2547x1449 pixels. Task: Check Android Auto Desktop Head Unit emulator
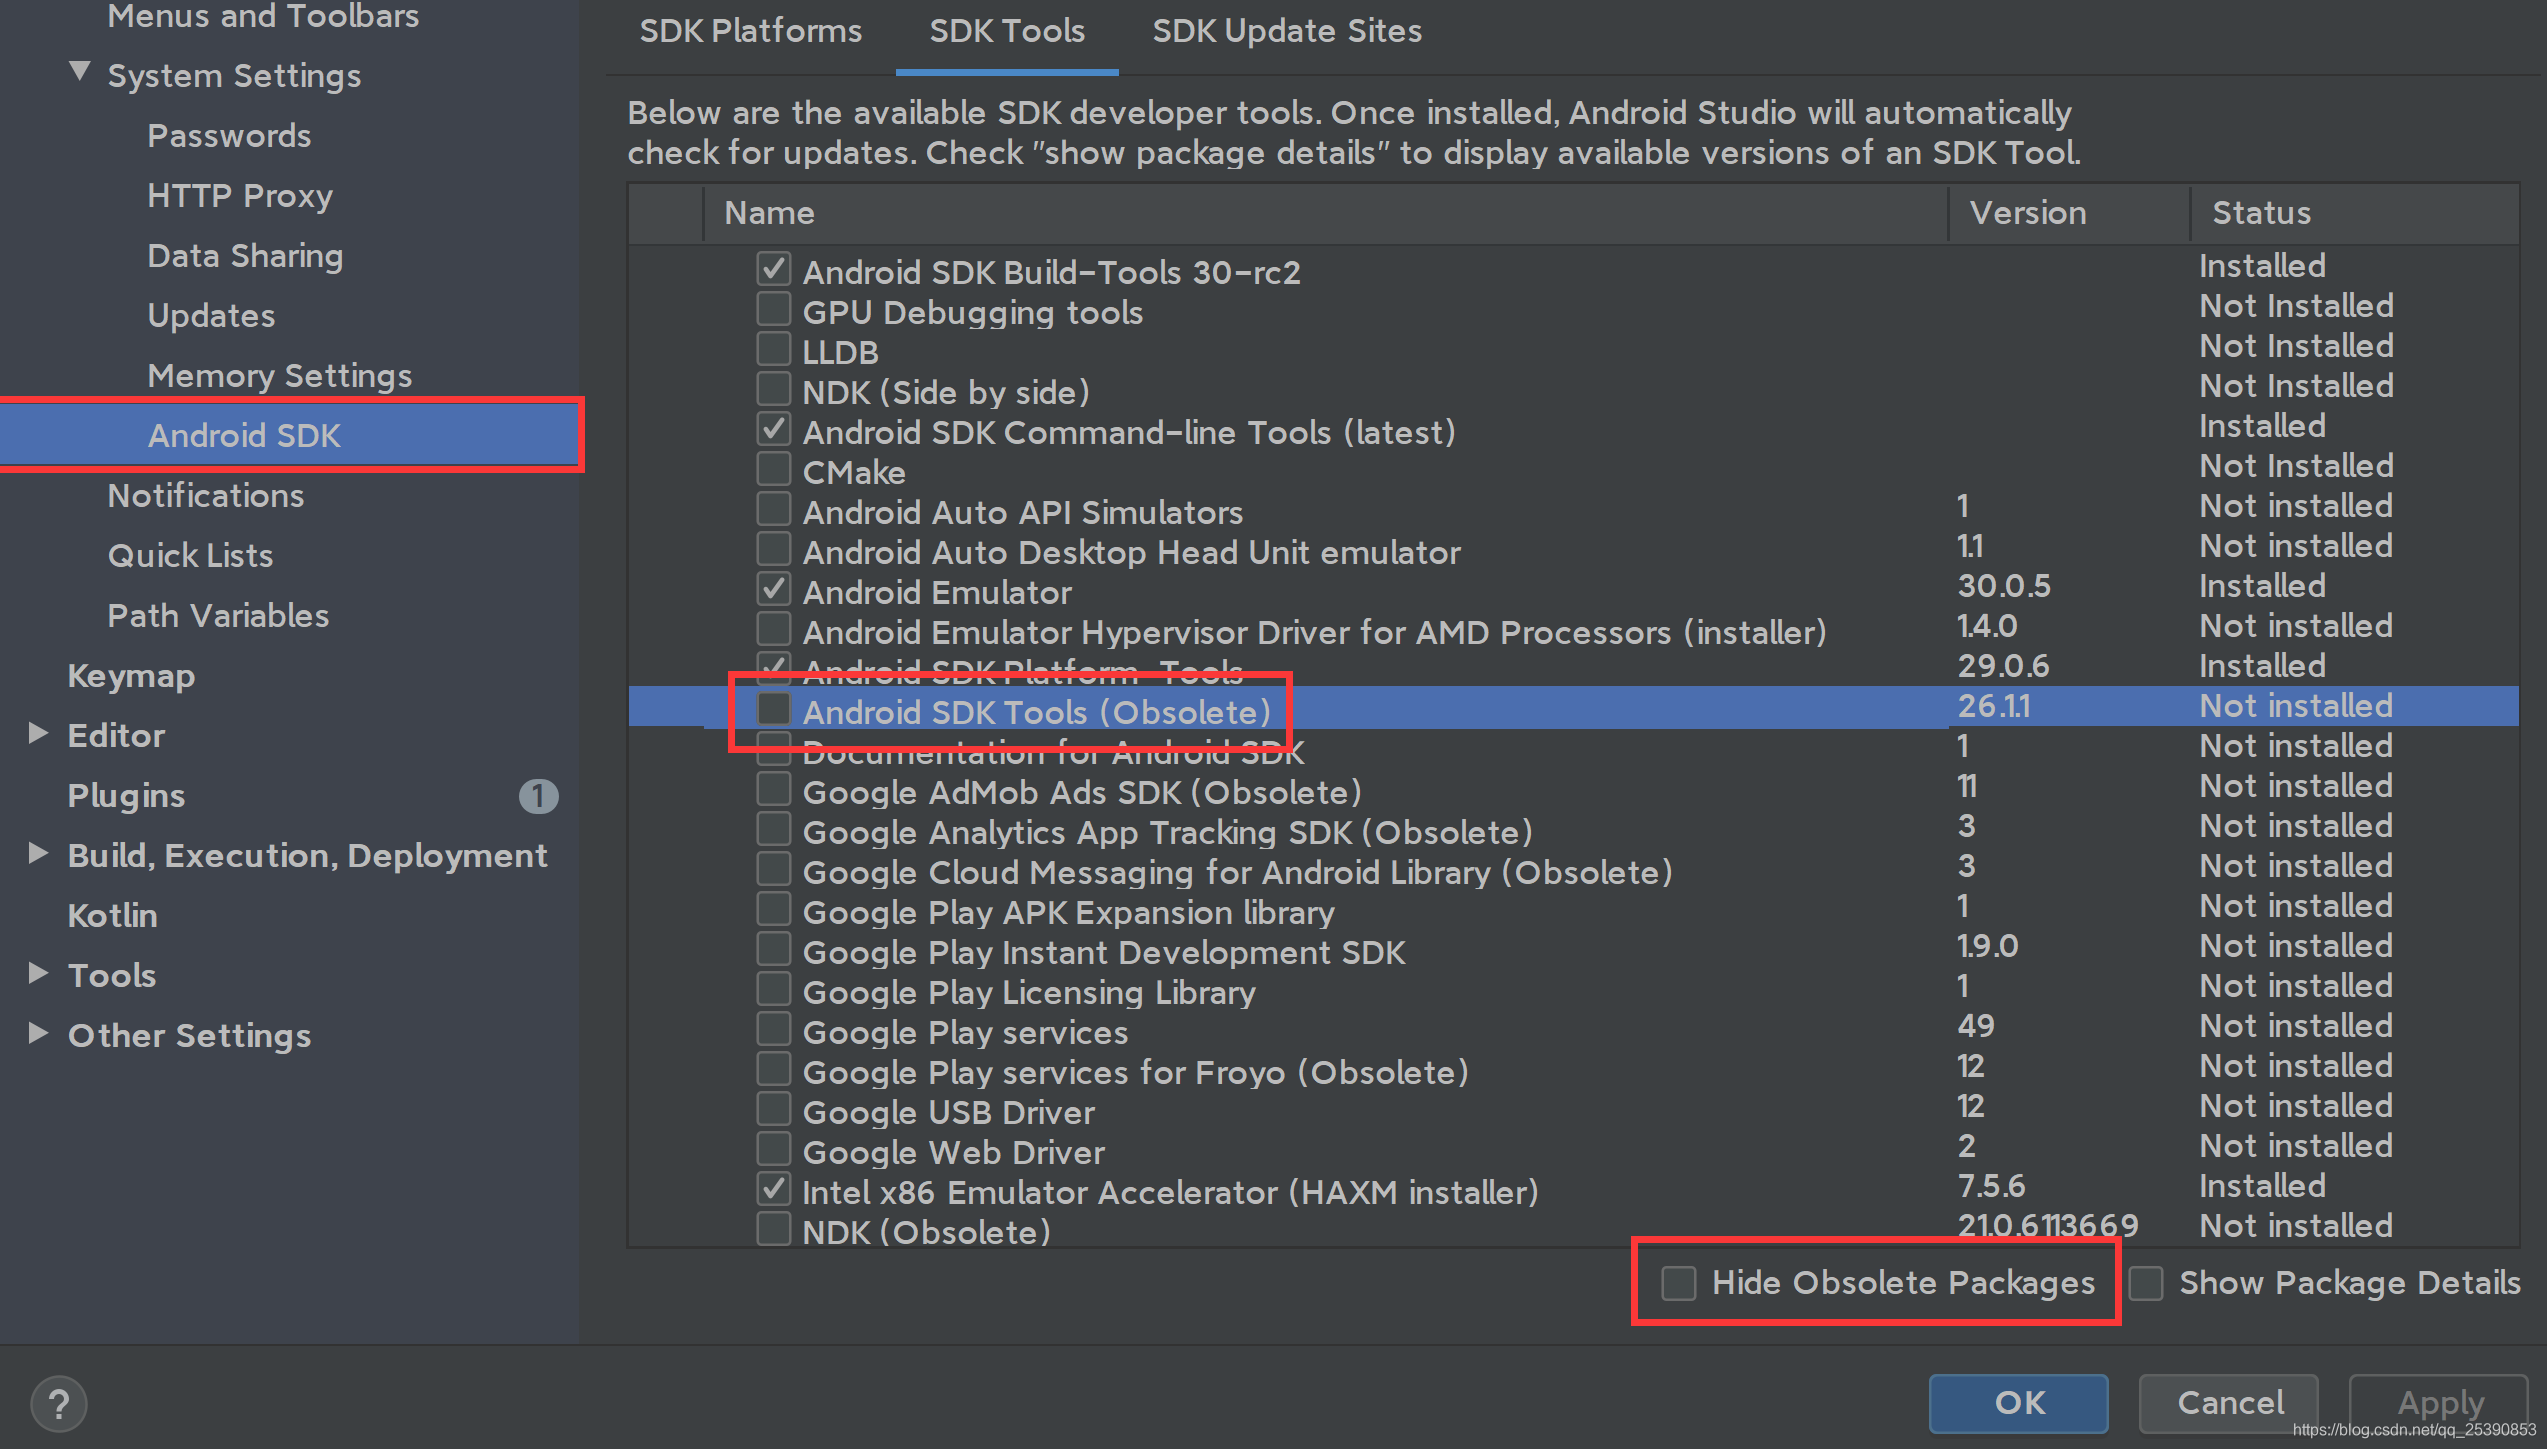pos(774,549)
